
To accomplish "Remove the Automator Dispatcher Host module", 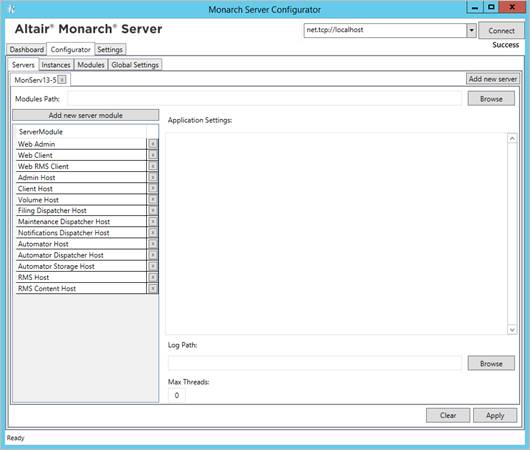I will tap(153, 255).
